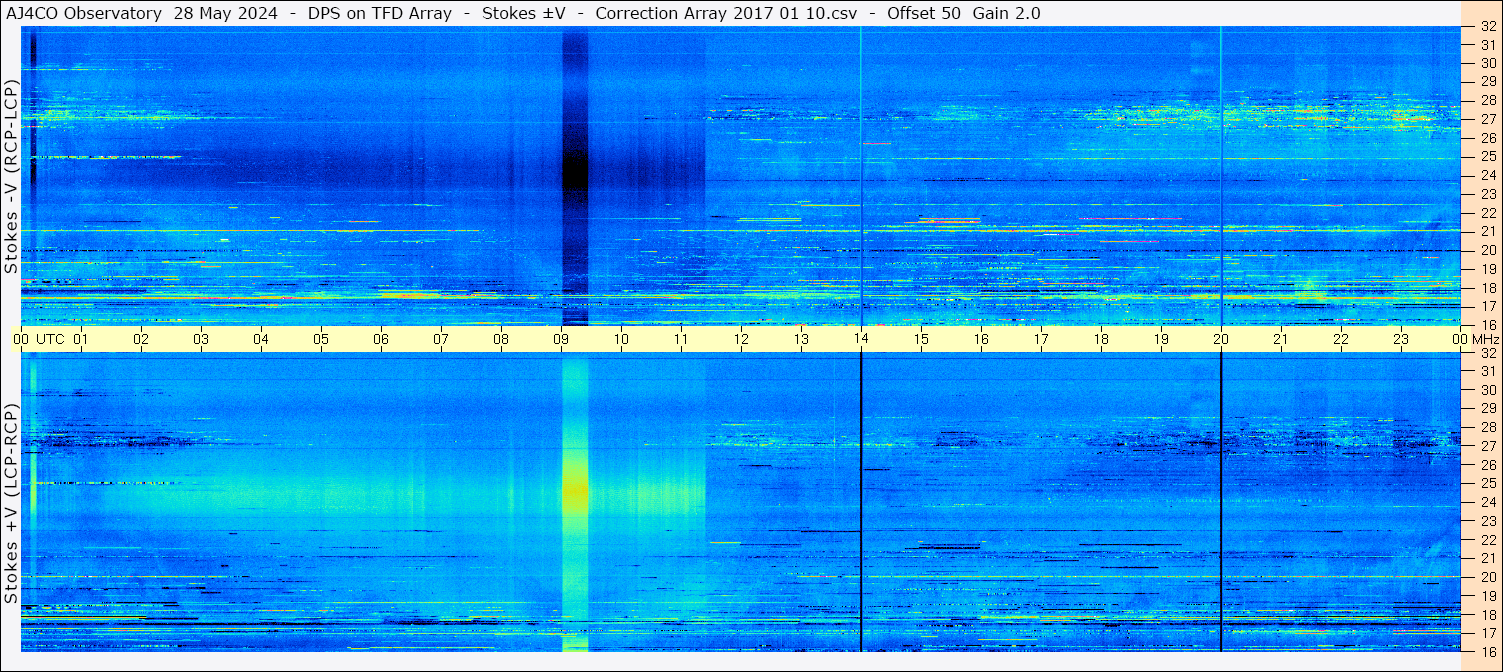Click the 06 hour label on time axis
Viewport: 1503px width, 672px height.
click(381, 339)
